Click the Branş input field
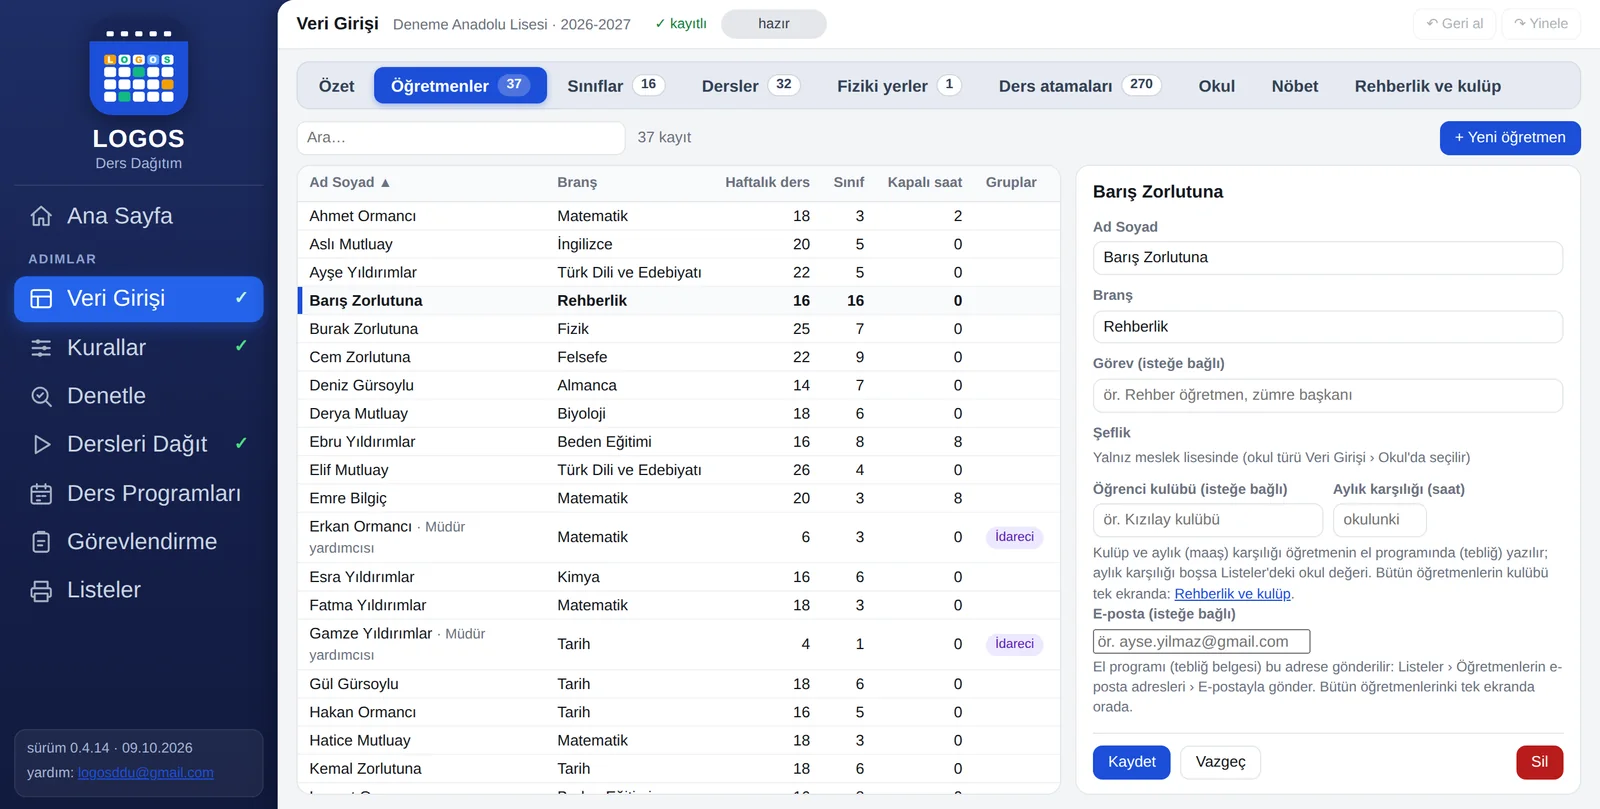The height and width of the screenshot is (809, 1600). (1328, 327)
